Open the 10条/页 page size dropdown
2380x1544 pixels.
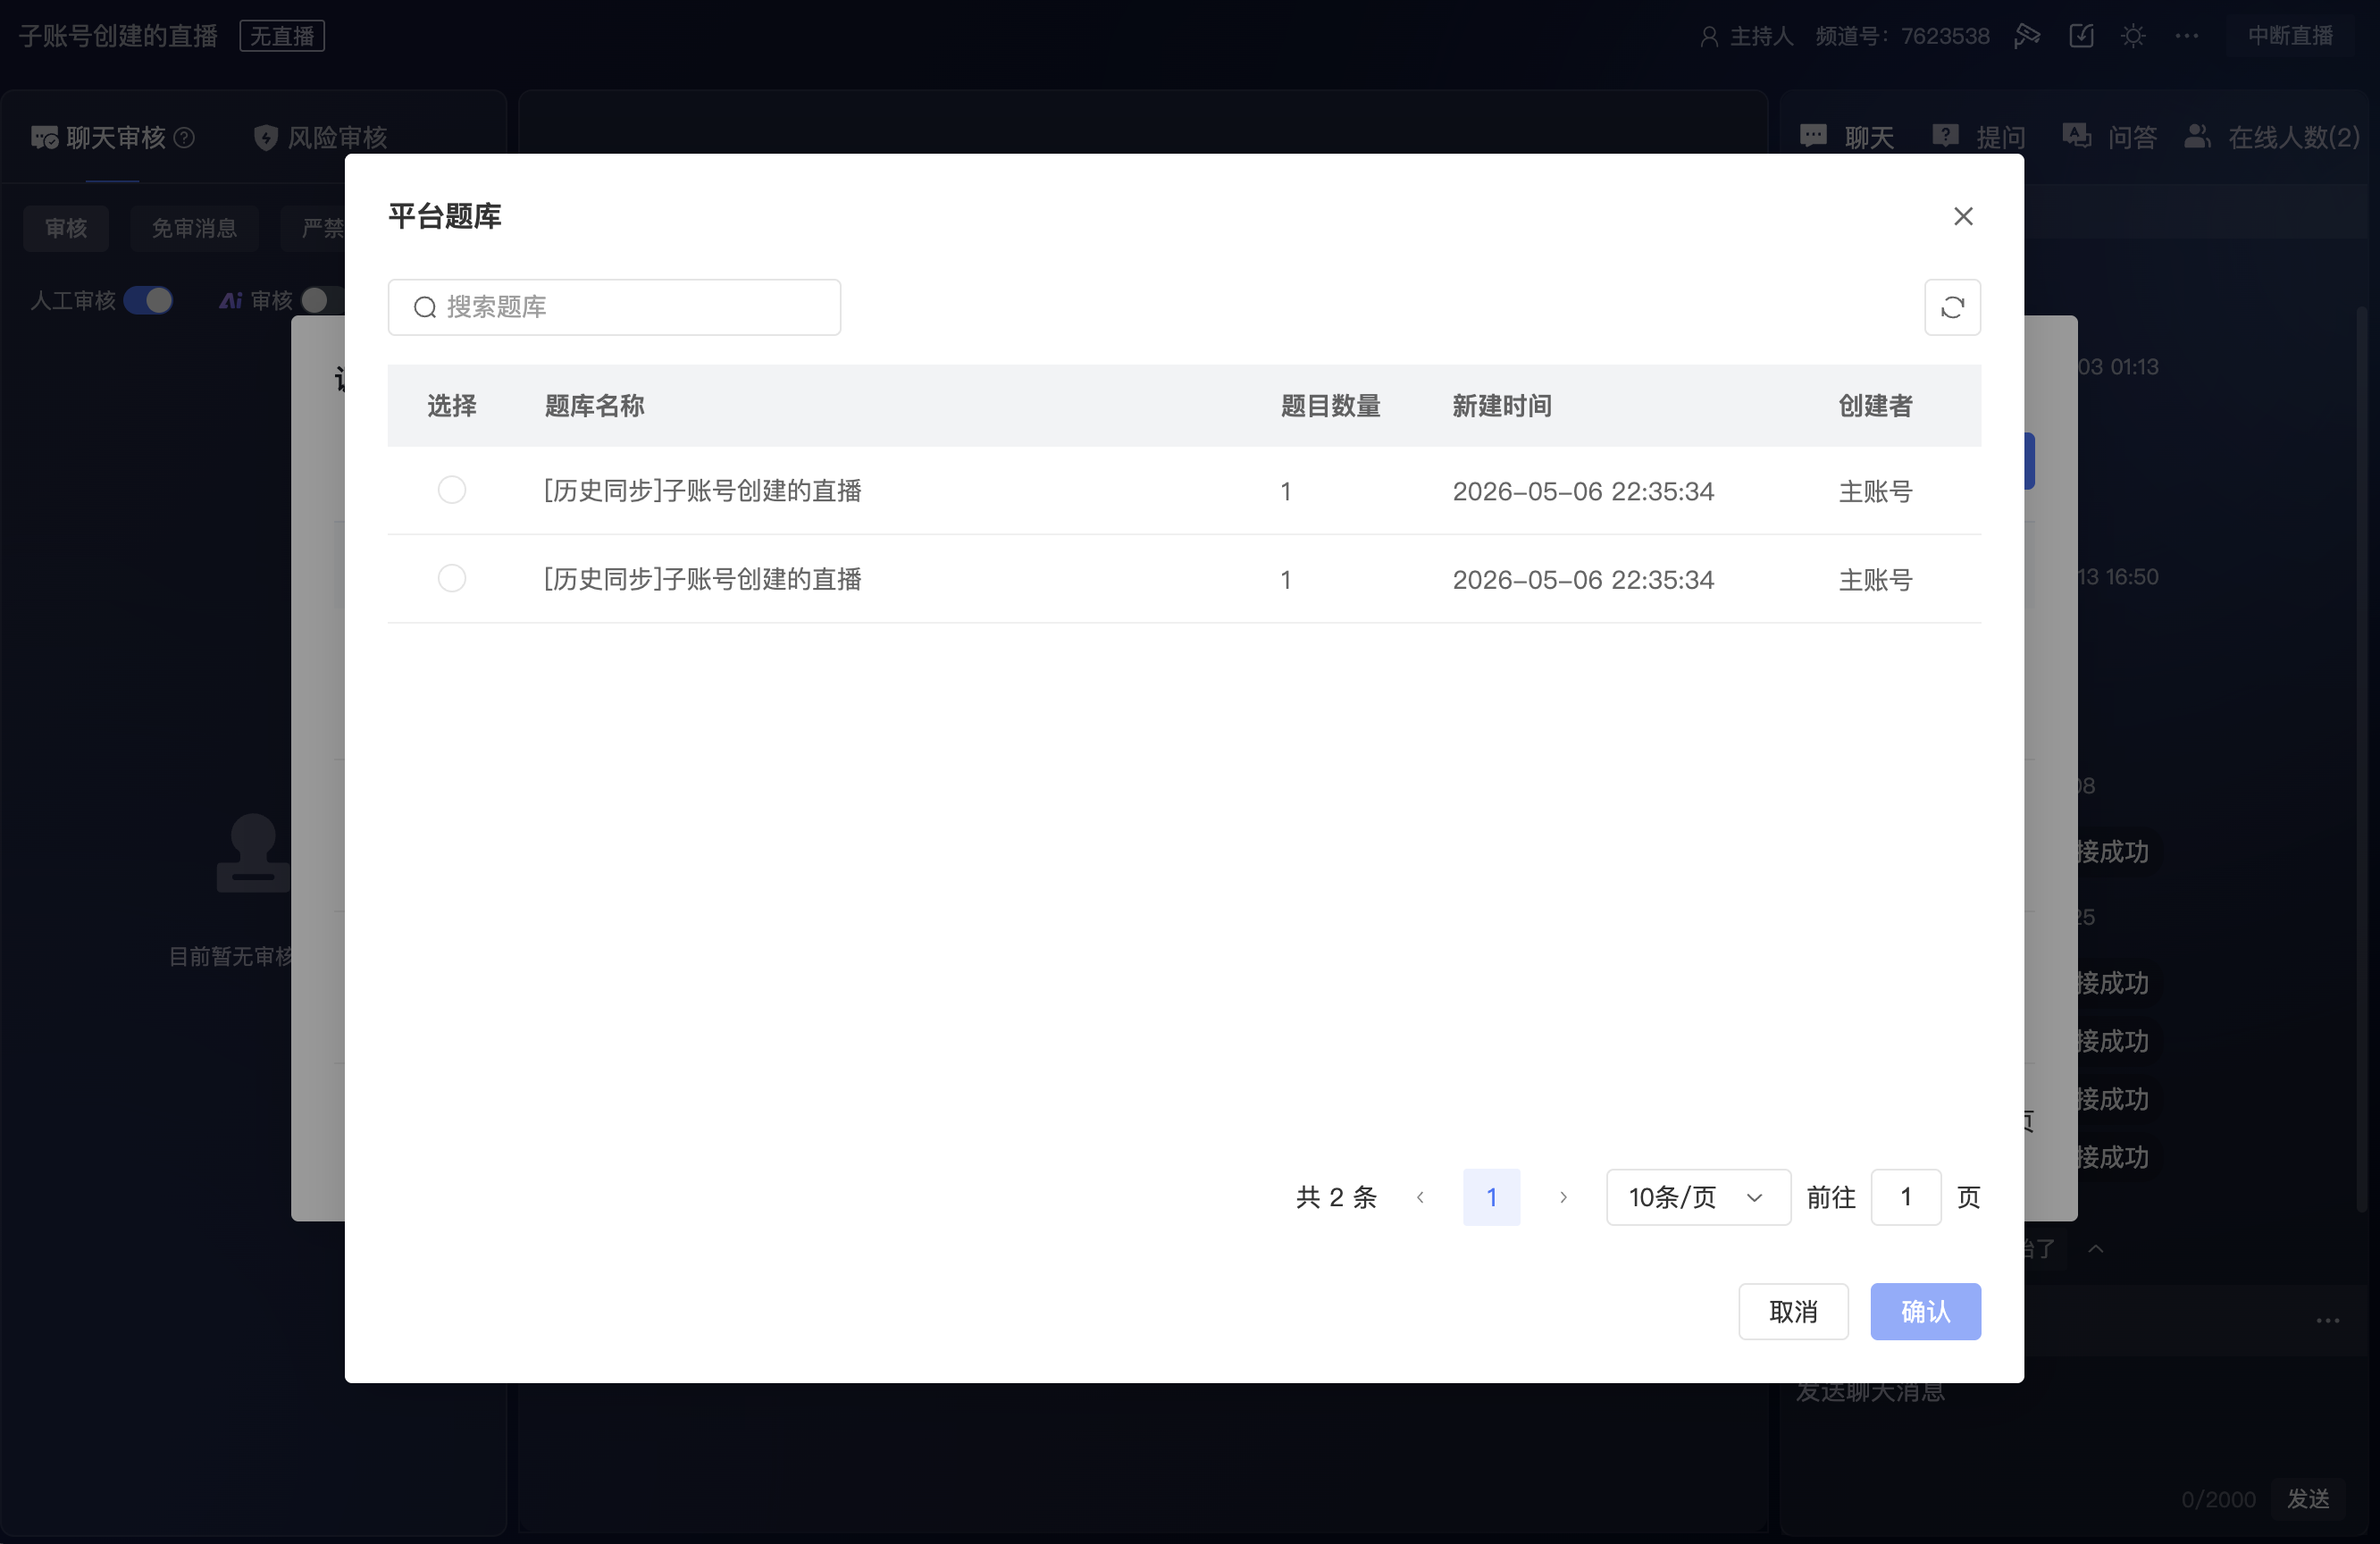pyautogui.click(x=1698, y=1197)
